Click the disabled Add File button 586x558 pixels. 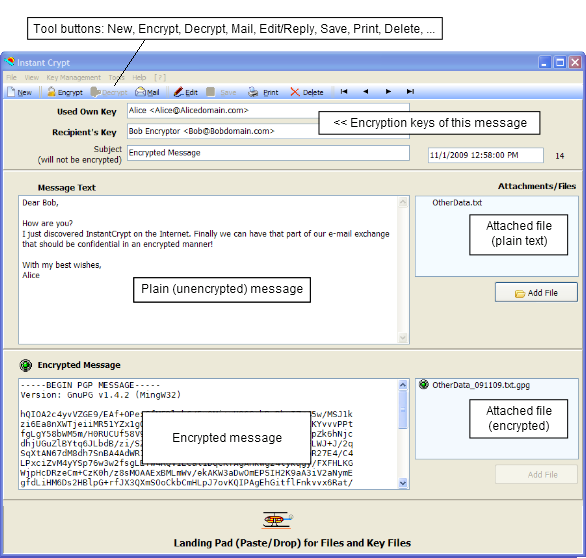point(536,475)
